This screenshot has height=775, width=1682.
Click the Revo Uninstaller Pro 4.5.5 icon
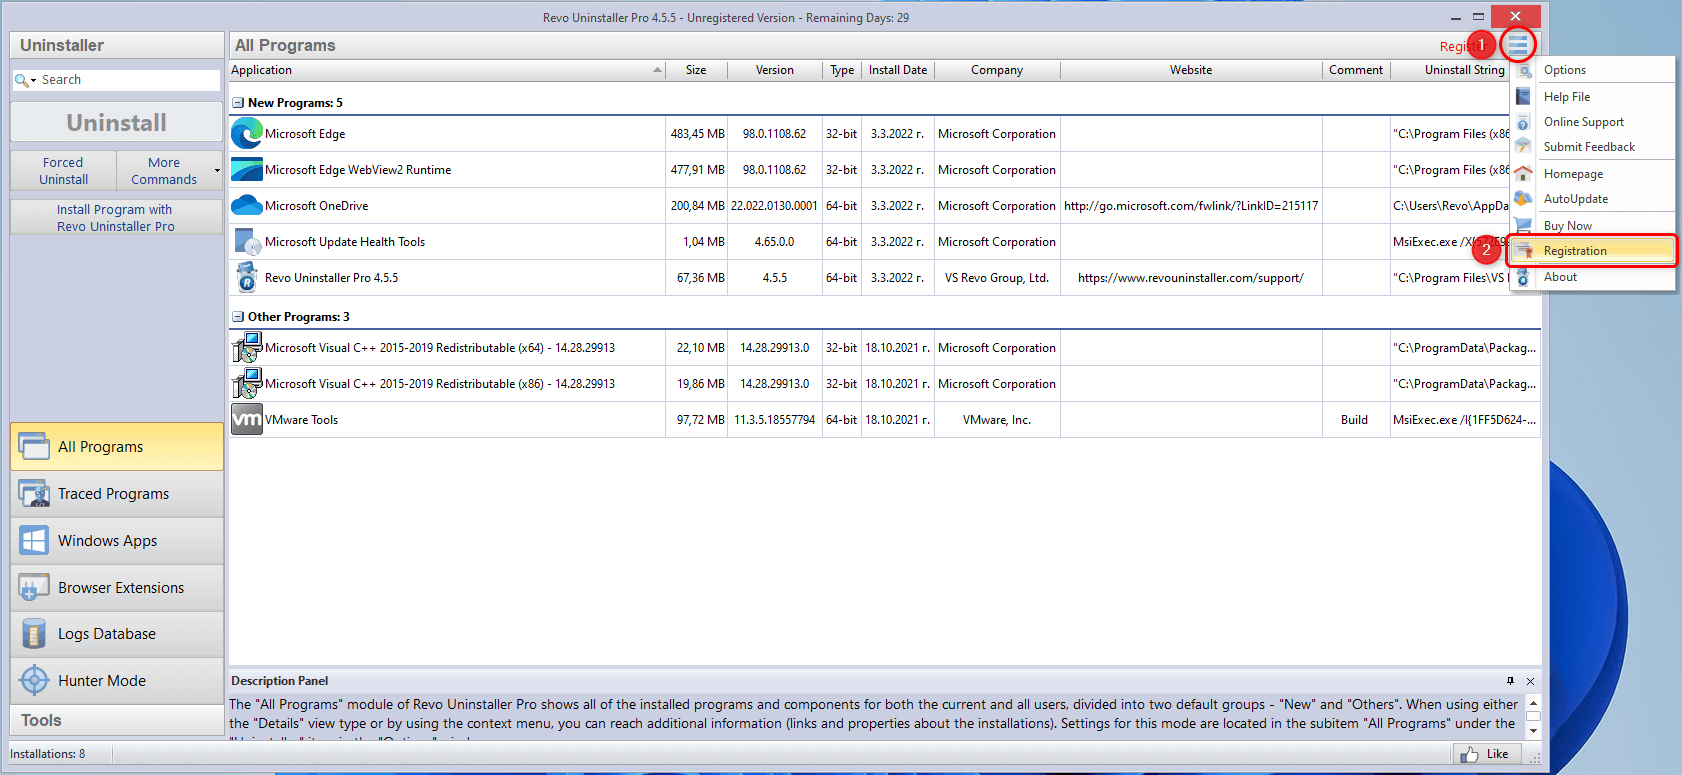coord(246,278)
